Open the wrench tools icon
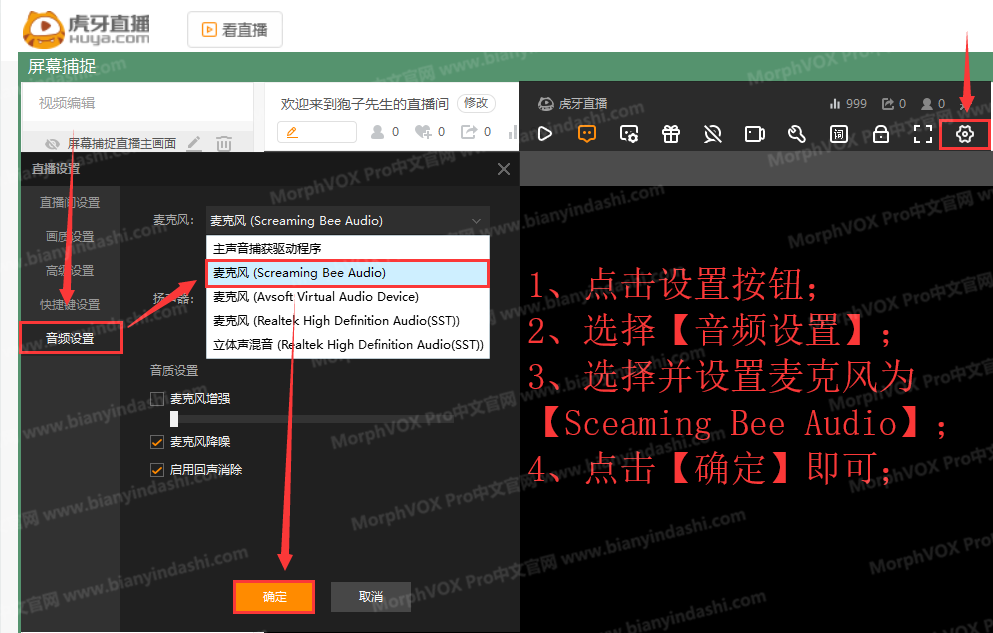993x633 pixels. [797, 134]
